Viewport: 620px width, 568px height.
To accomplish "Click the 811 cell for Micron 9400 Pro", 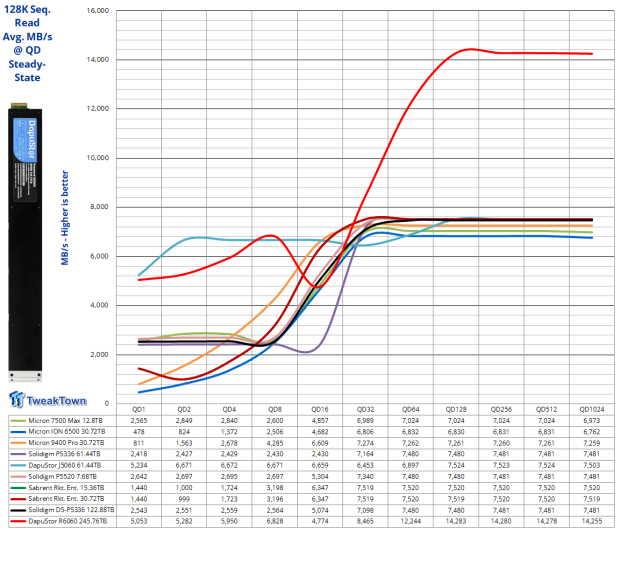I will click(x=139, y=443).
